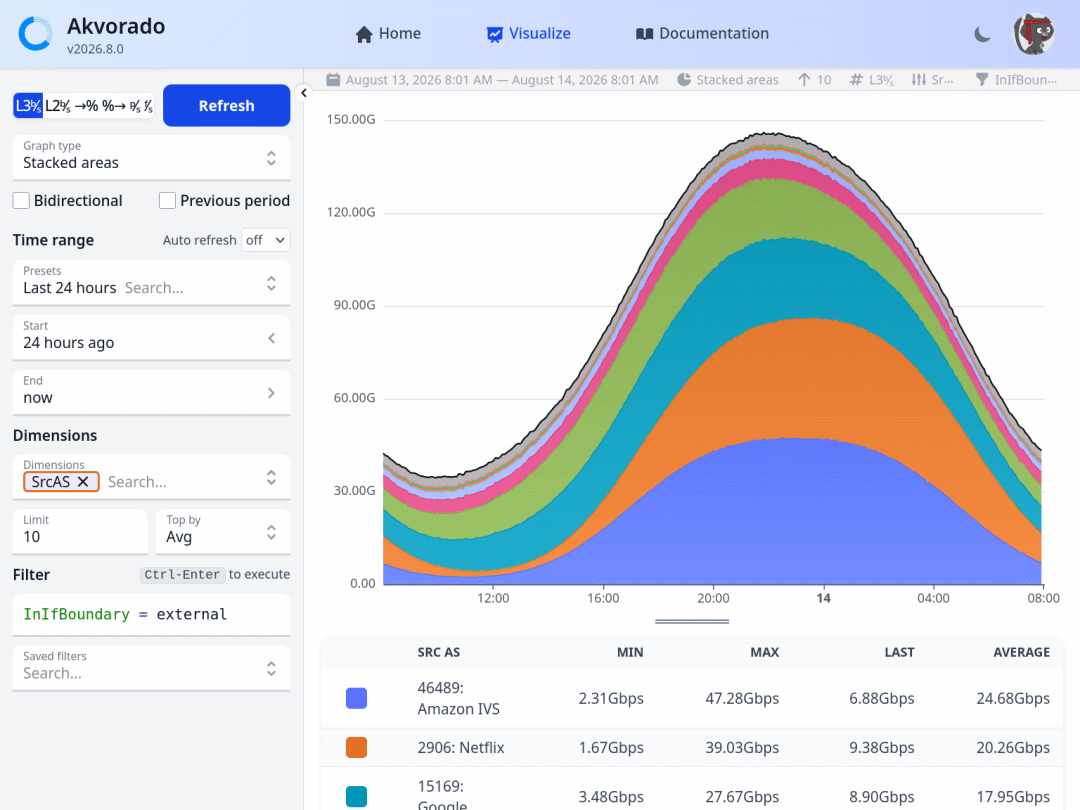Go to the Home page
1080x810 pixels.
point(388,34)
